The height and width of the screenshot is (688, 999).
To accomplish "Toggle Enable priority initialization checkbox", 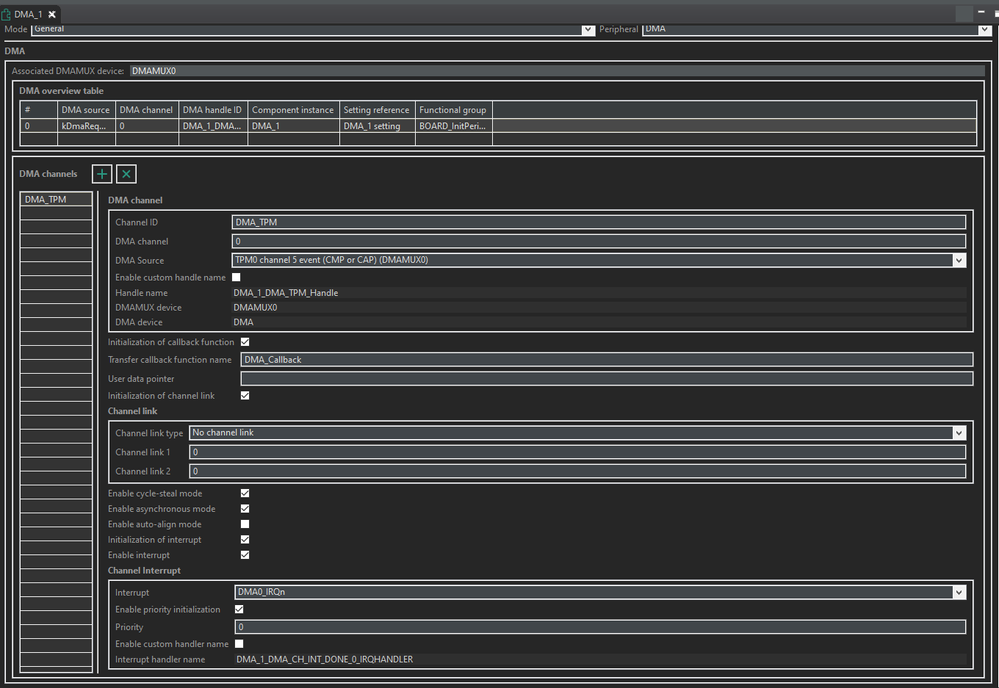I will click(239, 610).
